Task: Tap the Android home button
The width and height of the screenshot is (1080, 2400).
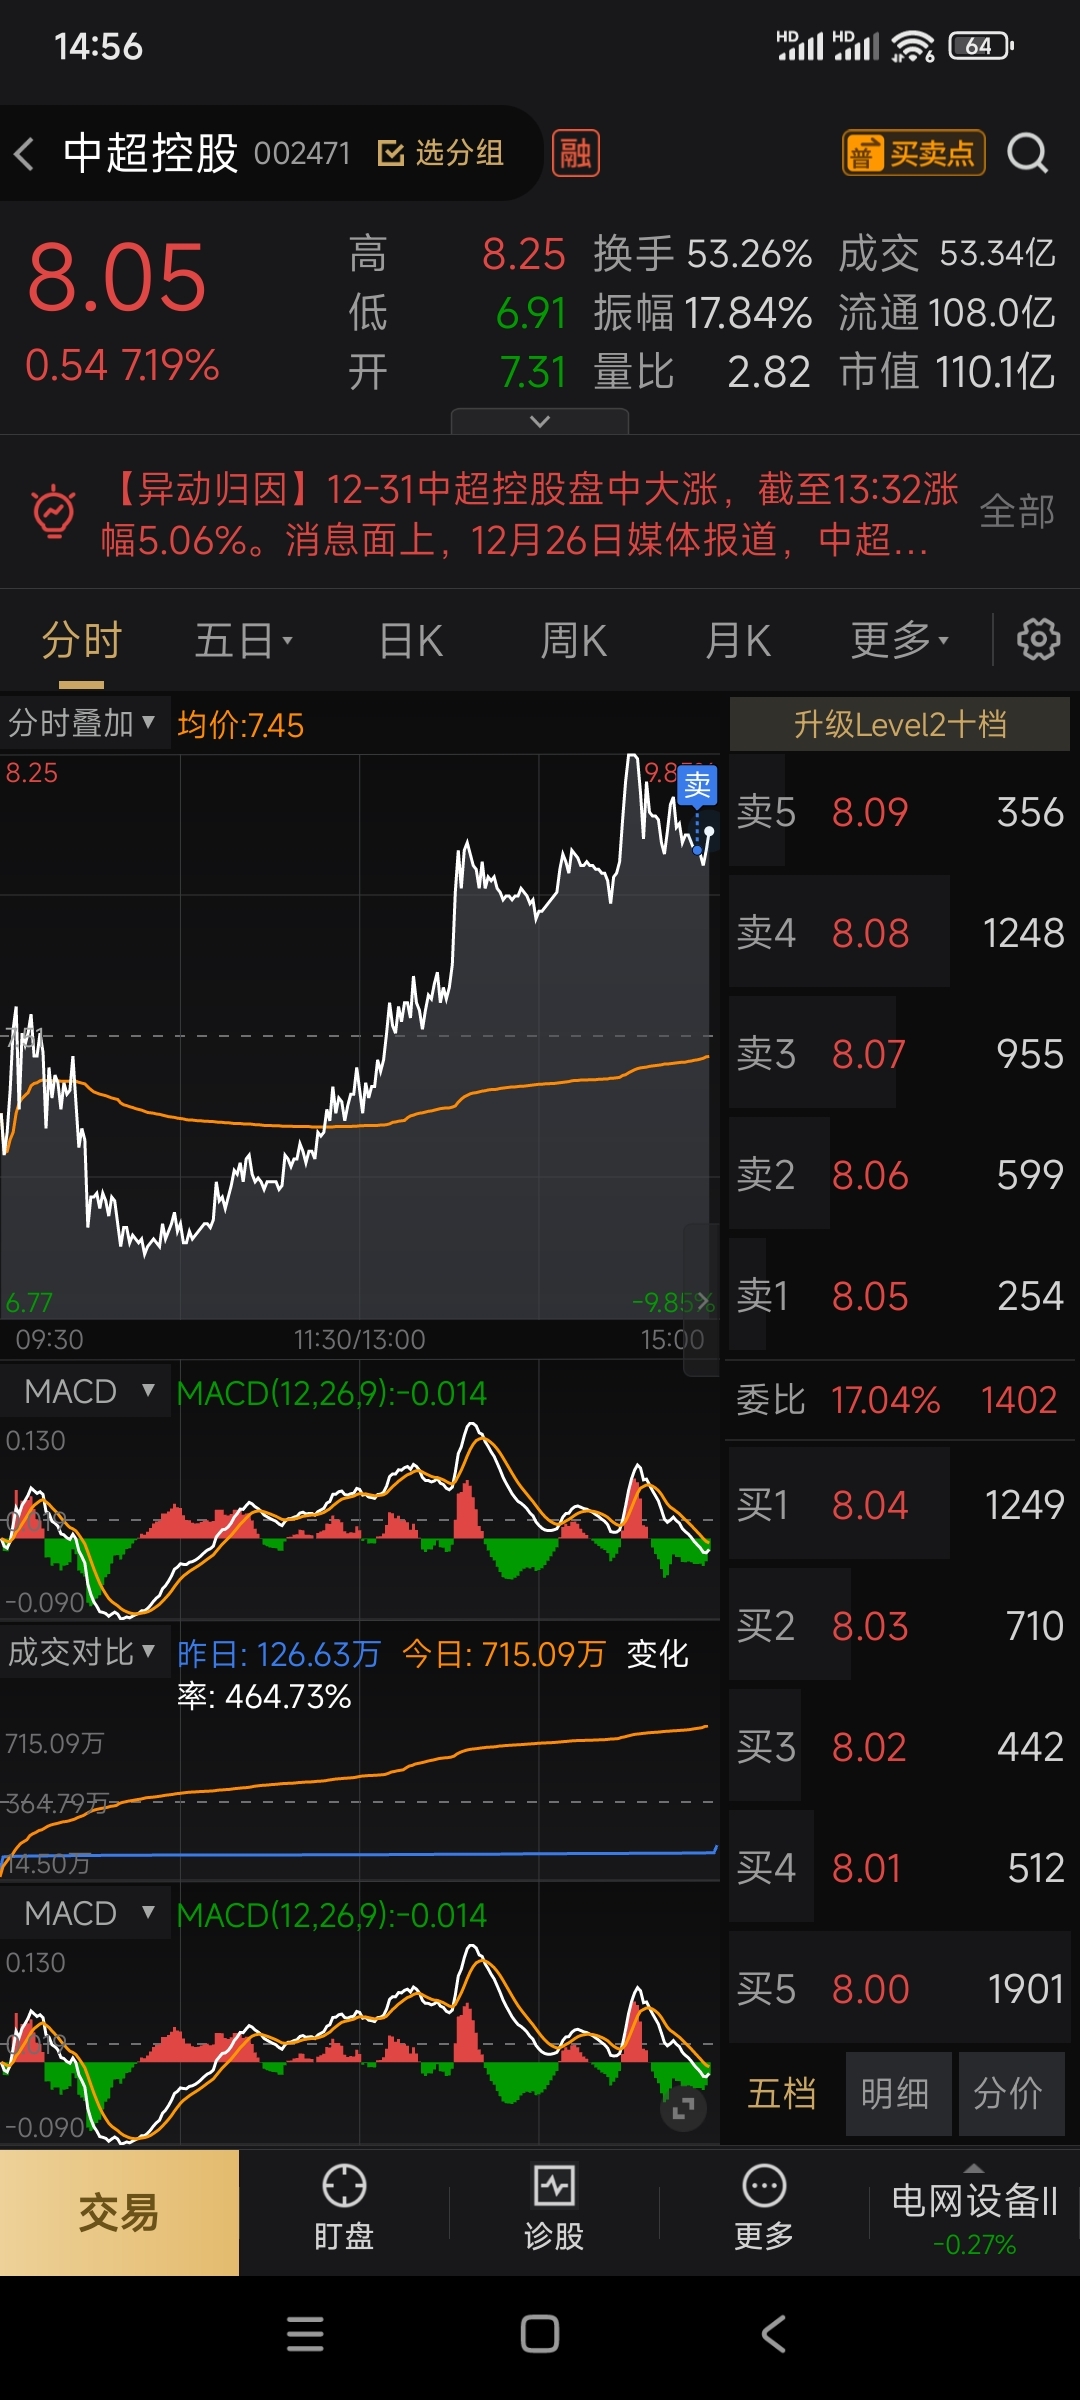Action: (540, 2334)
